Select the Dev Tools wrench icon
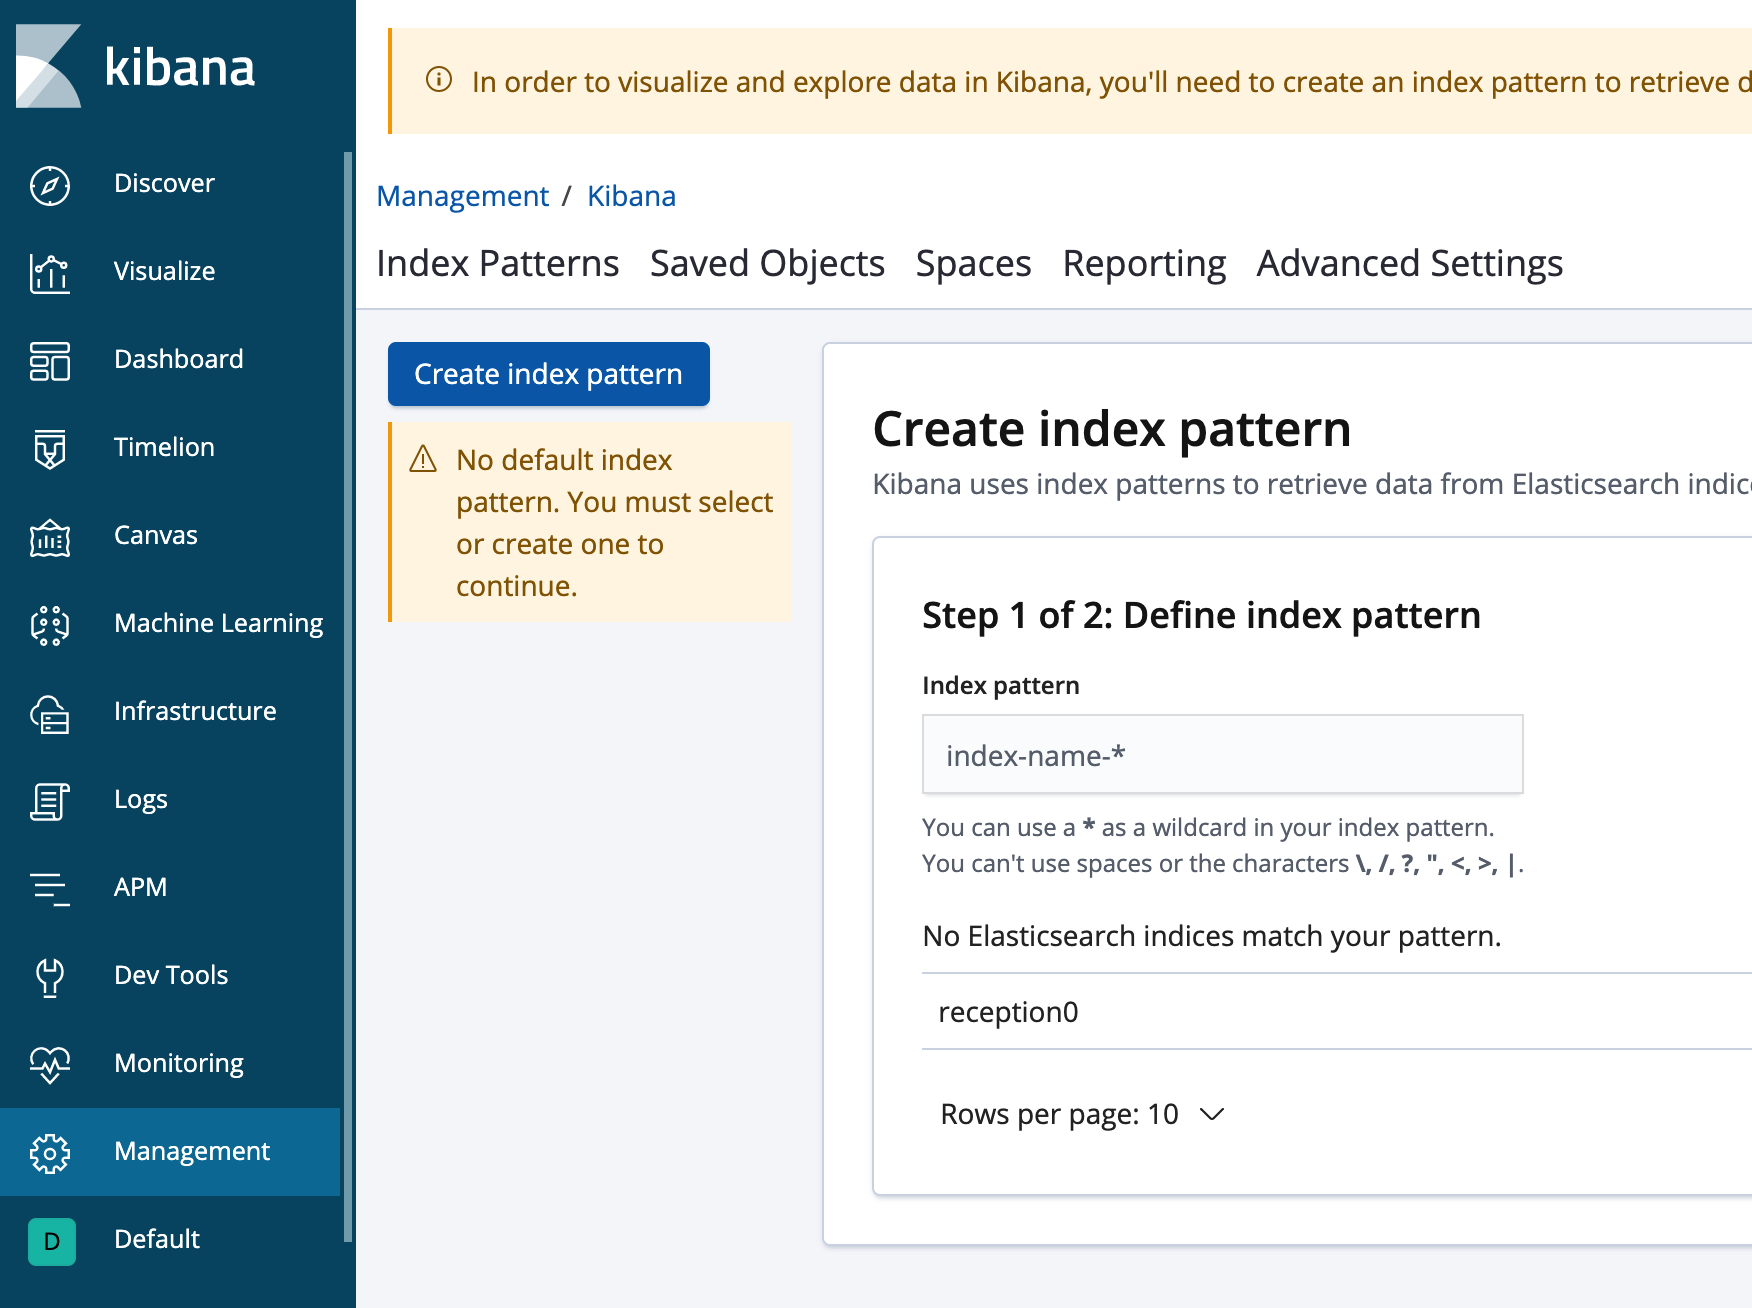 pos(50,977)
